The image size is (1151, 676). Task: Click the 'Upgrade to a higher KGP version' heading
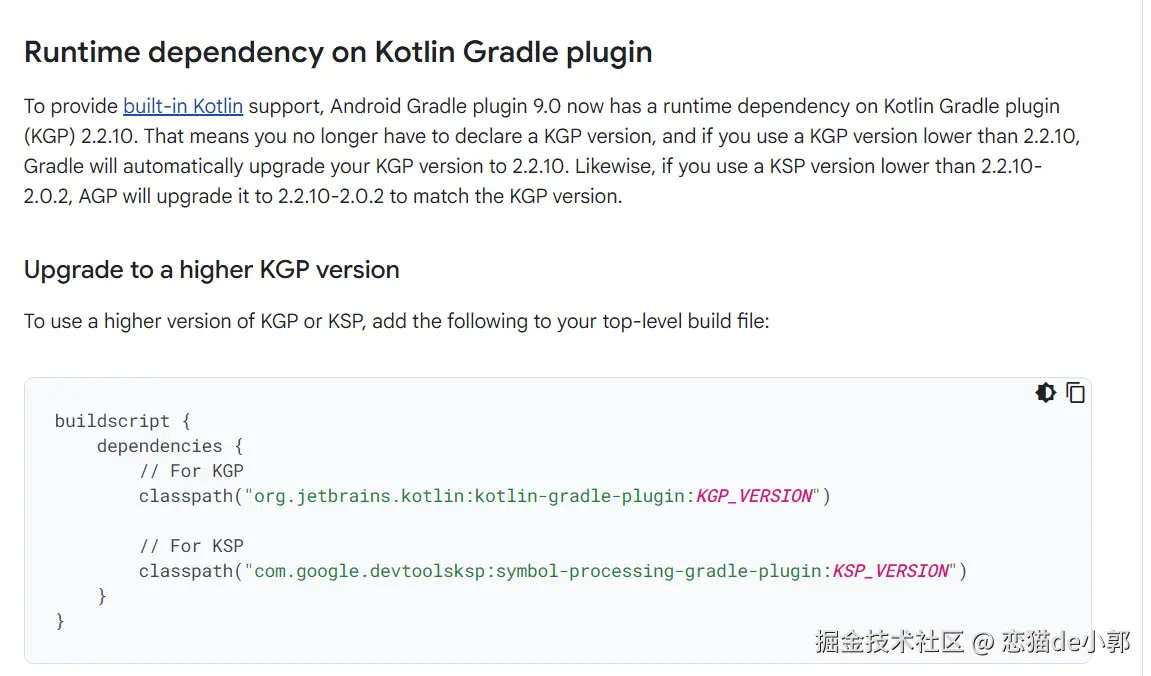(x=211, y=270)
